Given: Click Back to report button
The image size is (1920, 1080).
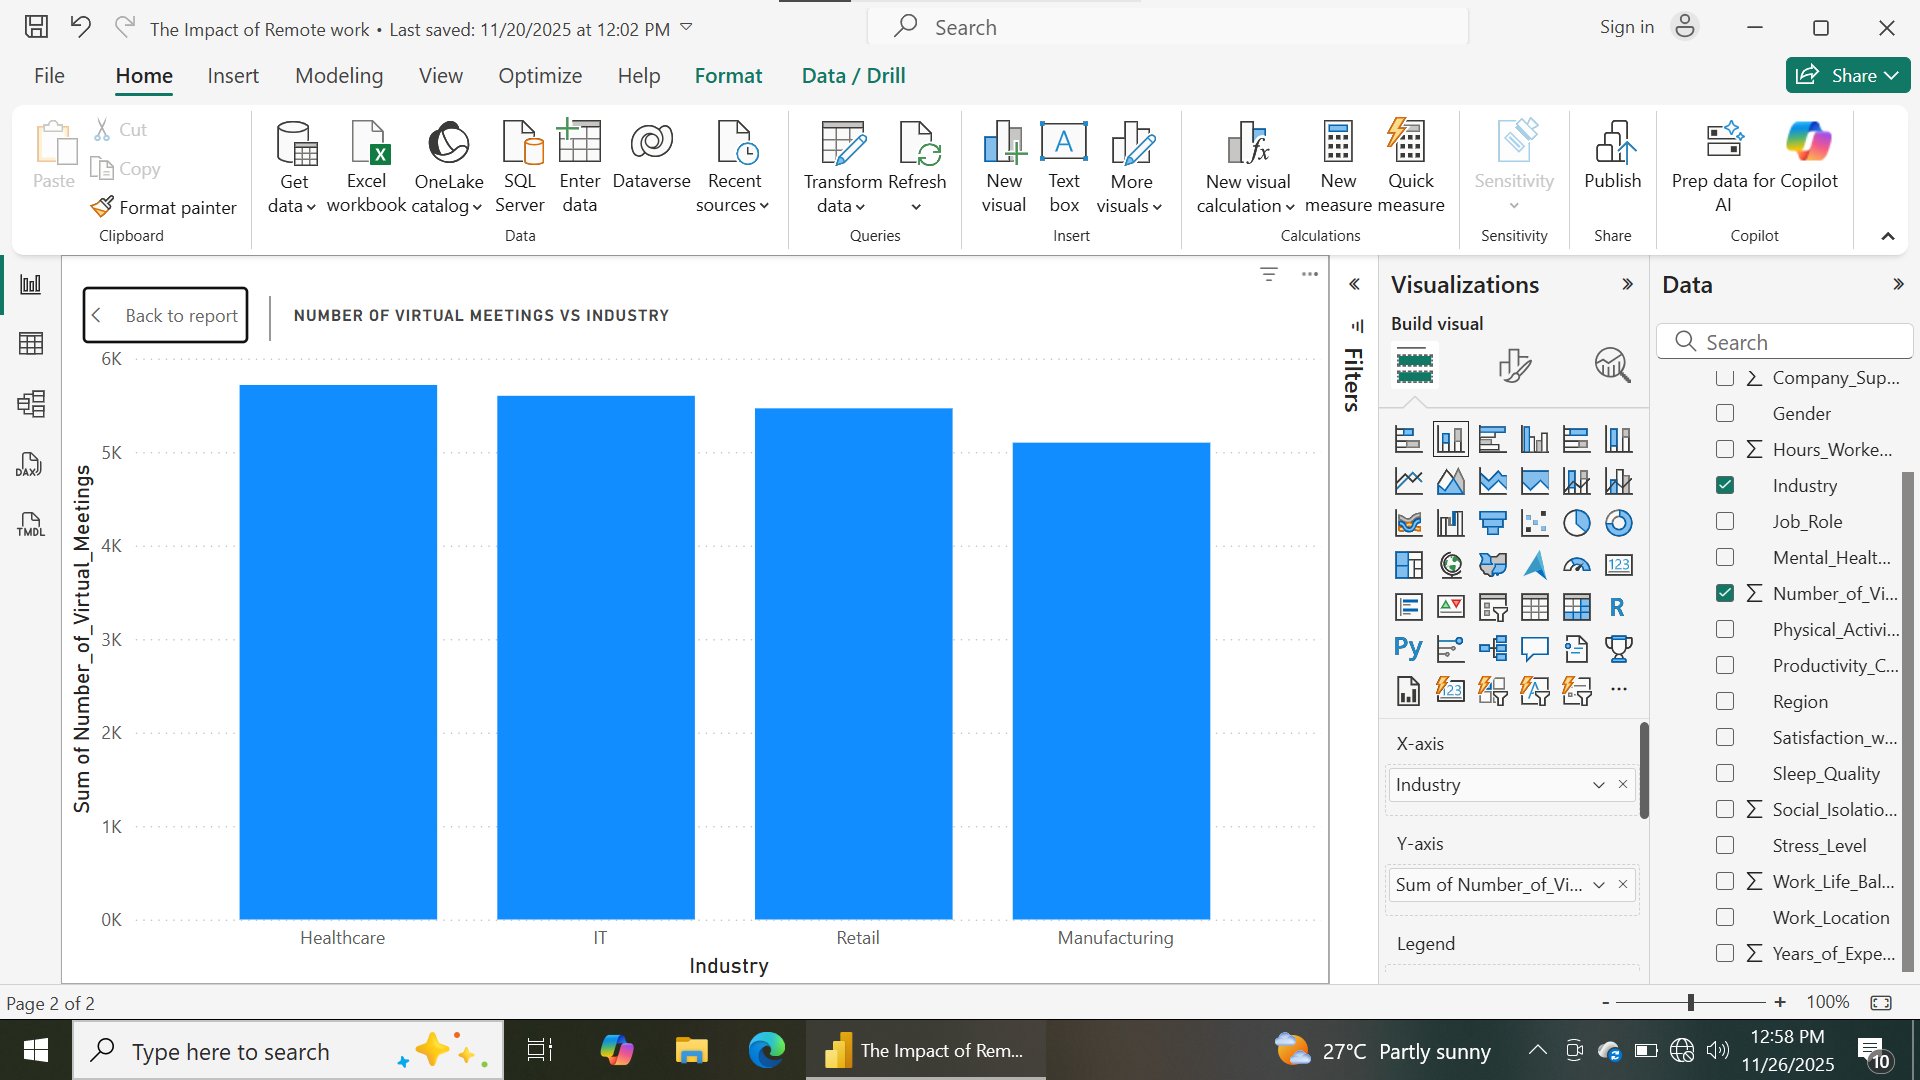Looking at the screenshot, I should click(166, 315).
